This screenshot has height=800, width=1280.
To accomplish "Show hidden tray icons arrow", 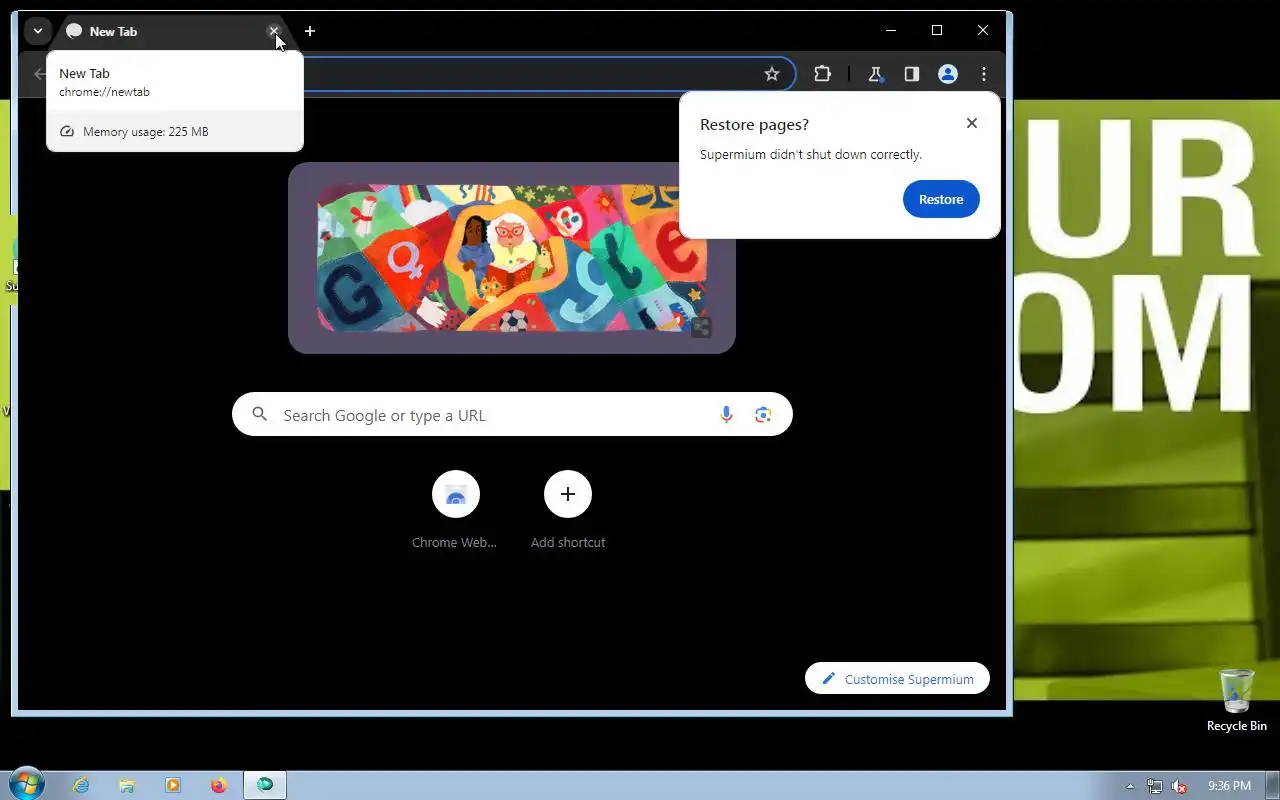I will click(1130, 786).
